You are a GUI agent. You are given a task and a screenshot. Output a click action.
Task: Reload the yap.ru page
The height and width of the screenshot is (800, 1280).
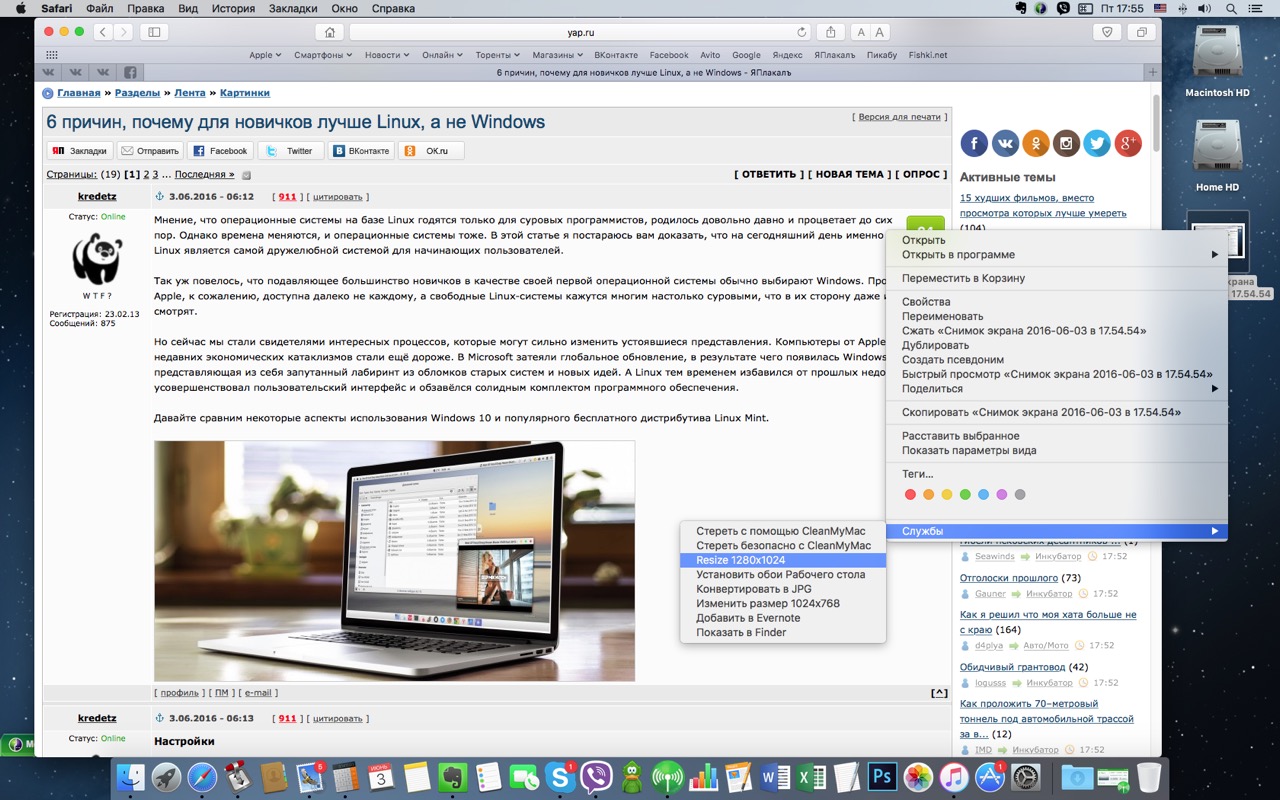click(x=801, y=32)
